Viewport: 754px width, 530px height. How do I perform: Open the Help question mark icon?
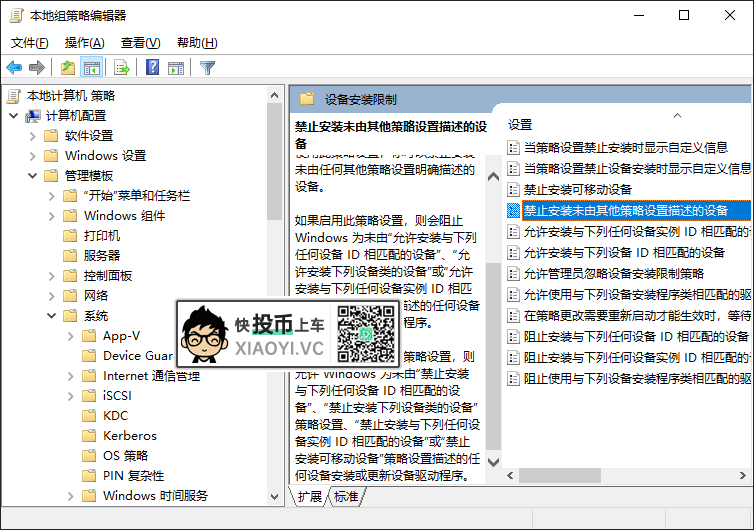click(152, 67)
